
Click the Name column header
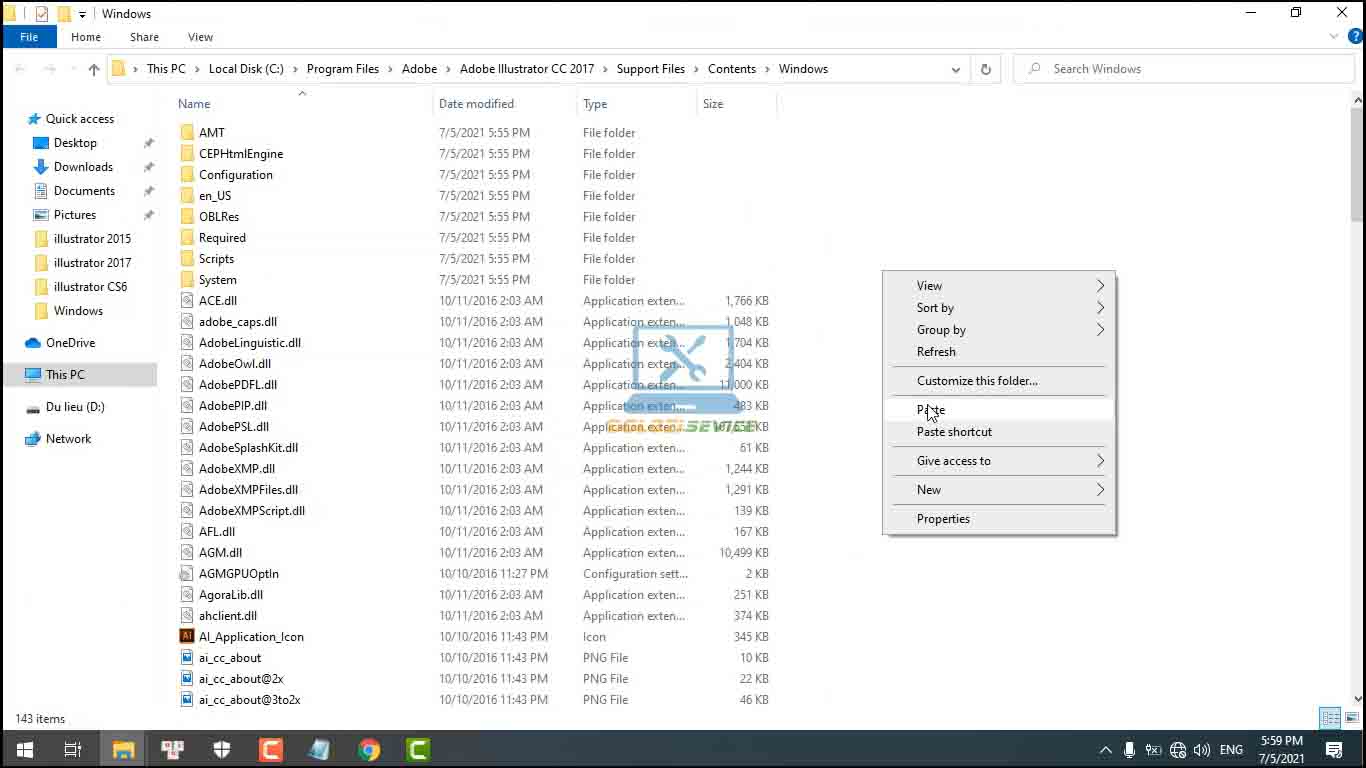(x=194, y=104)
